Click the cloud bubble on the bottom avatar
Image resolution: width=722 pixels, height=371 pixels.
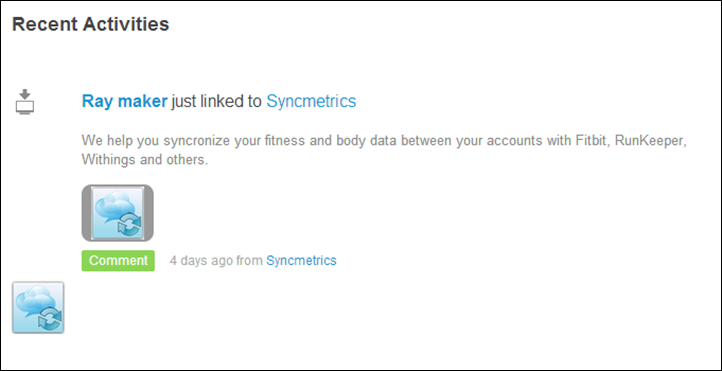[x=34, y=302]
